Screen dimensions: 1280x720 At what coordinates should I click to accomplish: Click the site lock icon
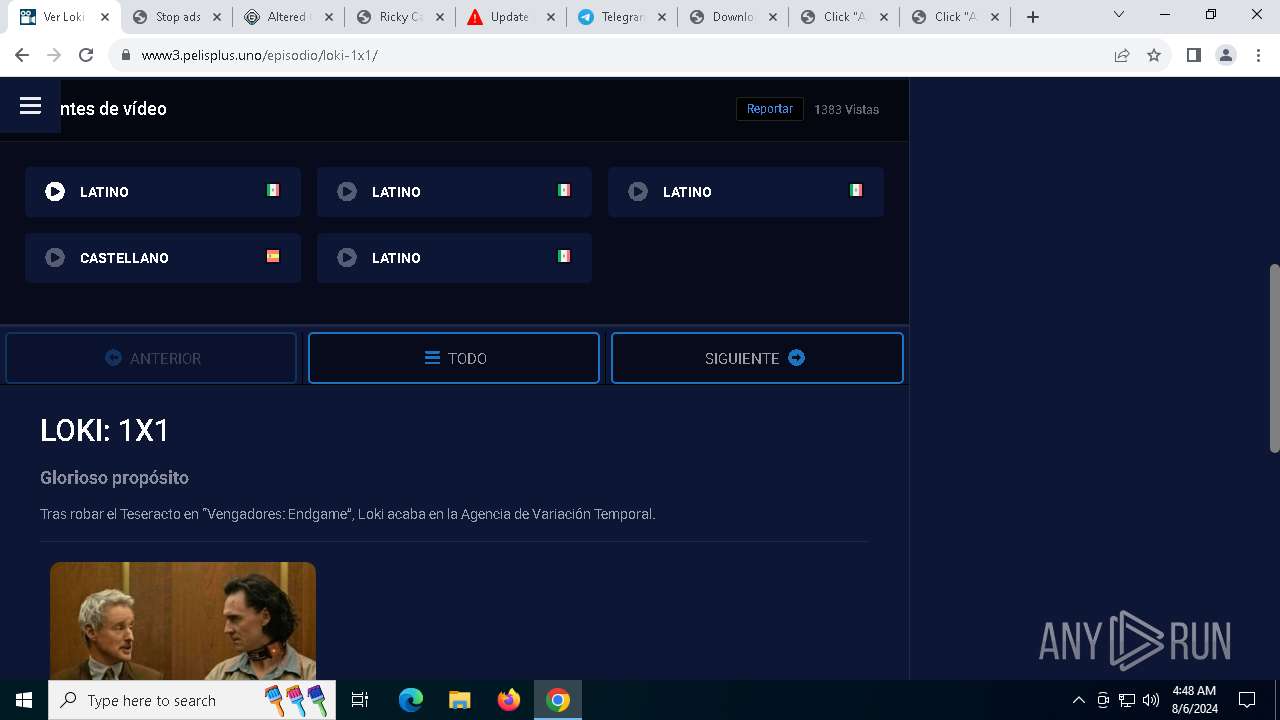coord(126,55)
